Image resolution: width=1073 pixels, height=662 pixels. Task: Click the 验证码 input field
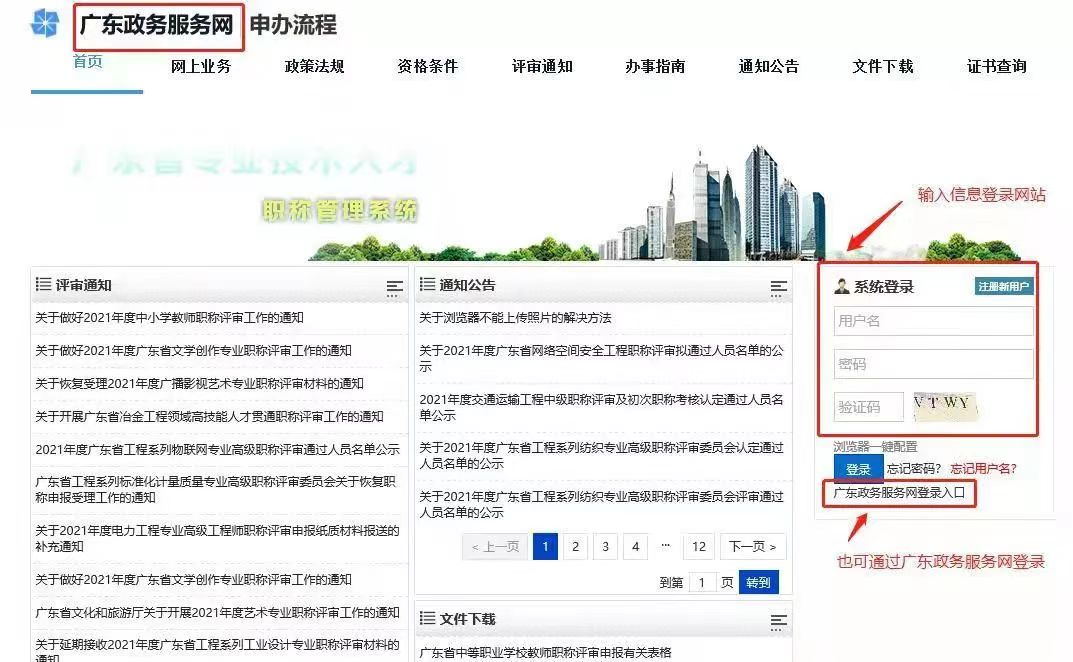click(x=868, y=406)
